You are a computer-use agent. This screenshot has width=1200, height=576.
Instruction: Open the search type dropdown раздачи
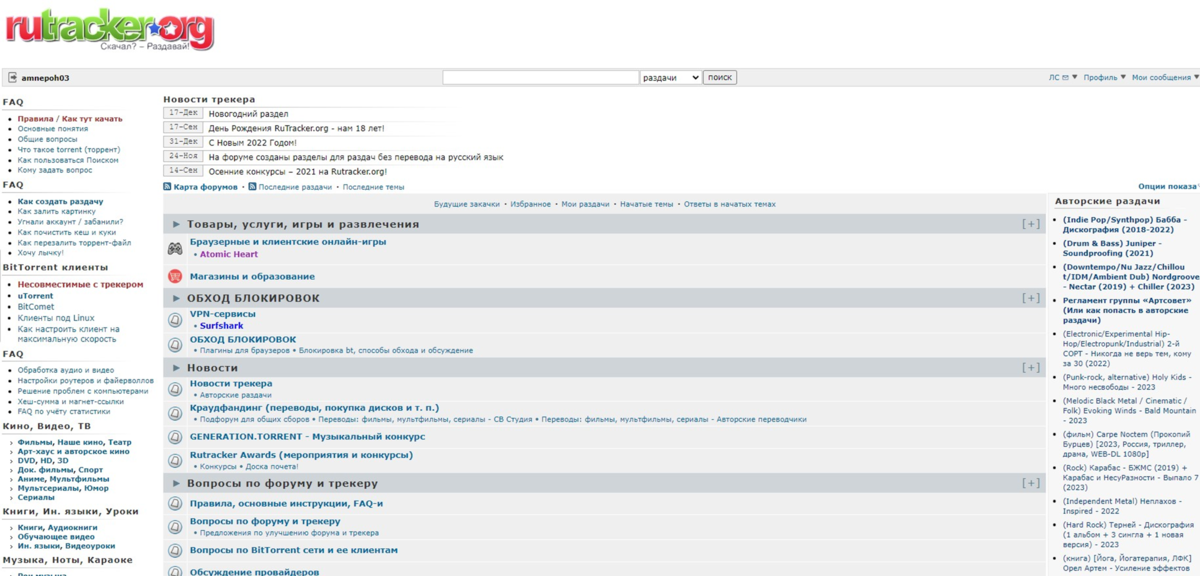(670, 77)
